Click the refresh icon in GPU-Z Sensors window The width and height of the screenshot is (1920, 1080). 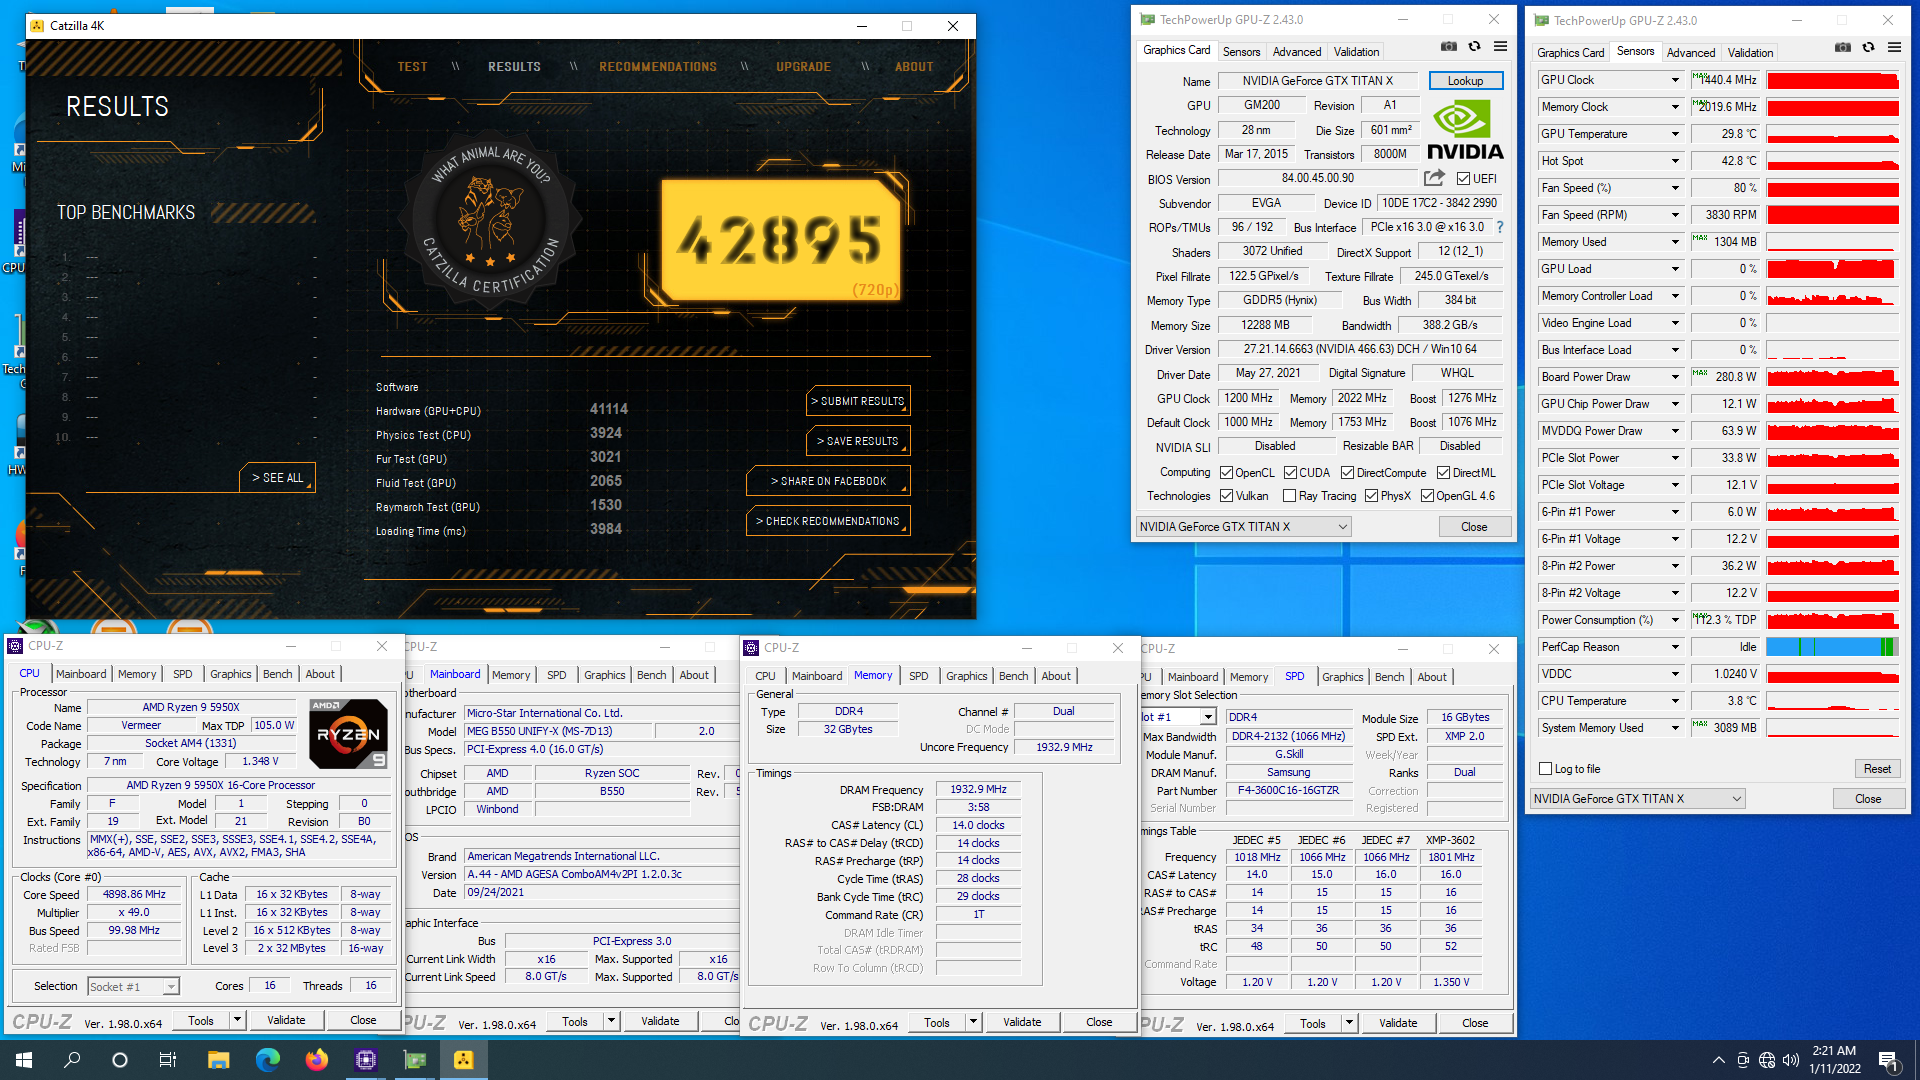click(1868, 47)
